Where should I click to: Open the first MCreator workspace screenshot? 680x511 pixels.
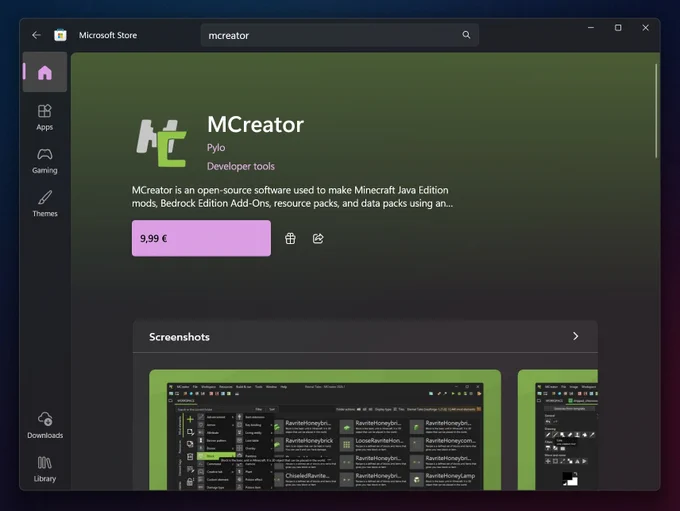[x=325, y=430]
